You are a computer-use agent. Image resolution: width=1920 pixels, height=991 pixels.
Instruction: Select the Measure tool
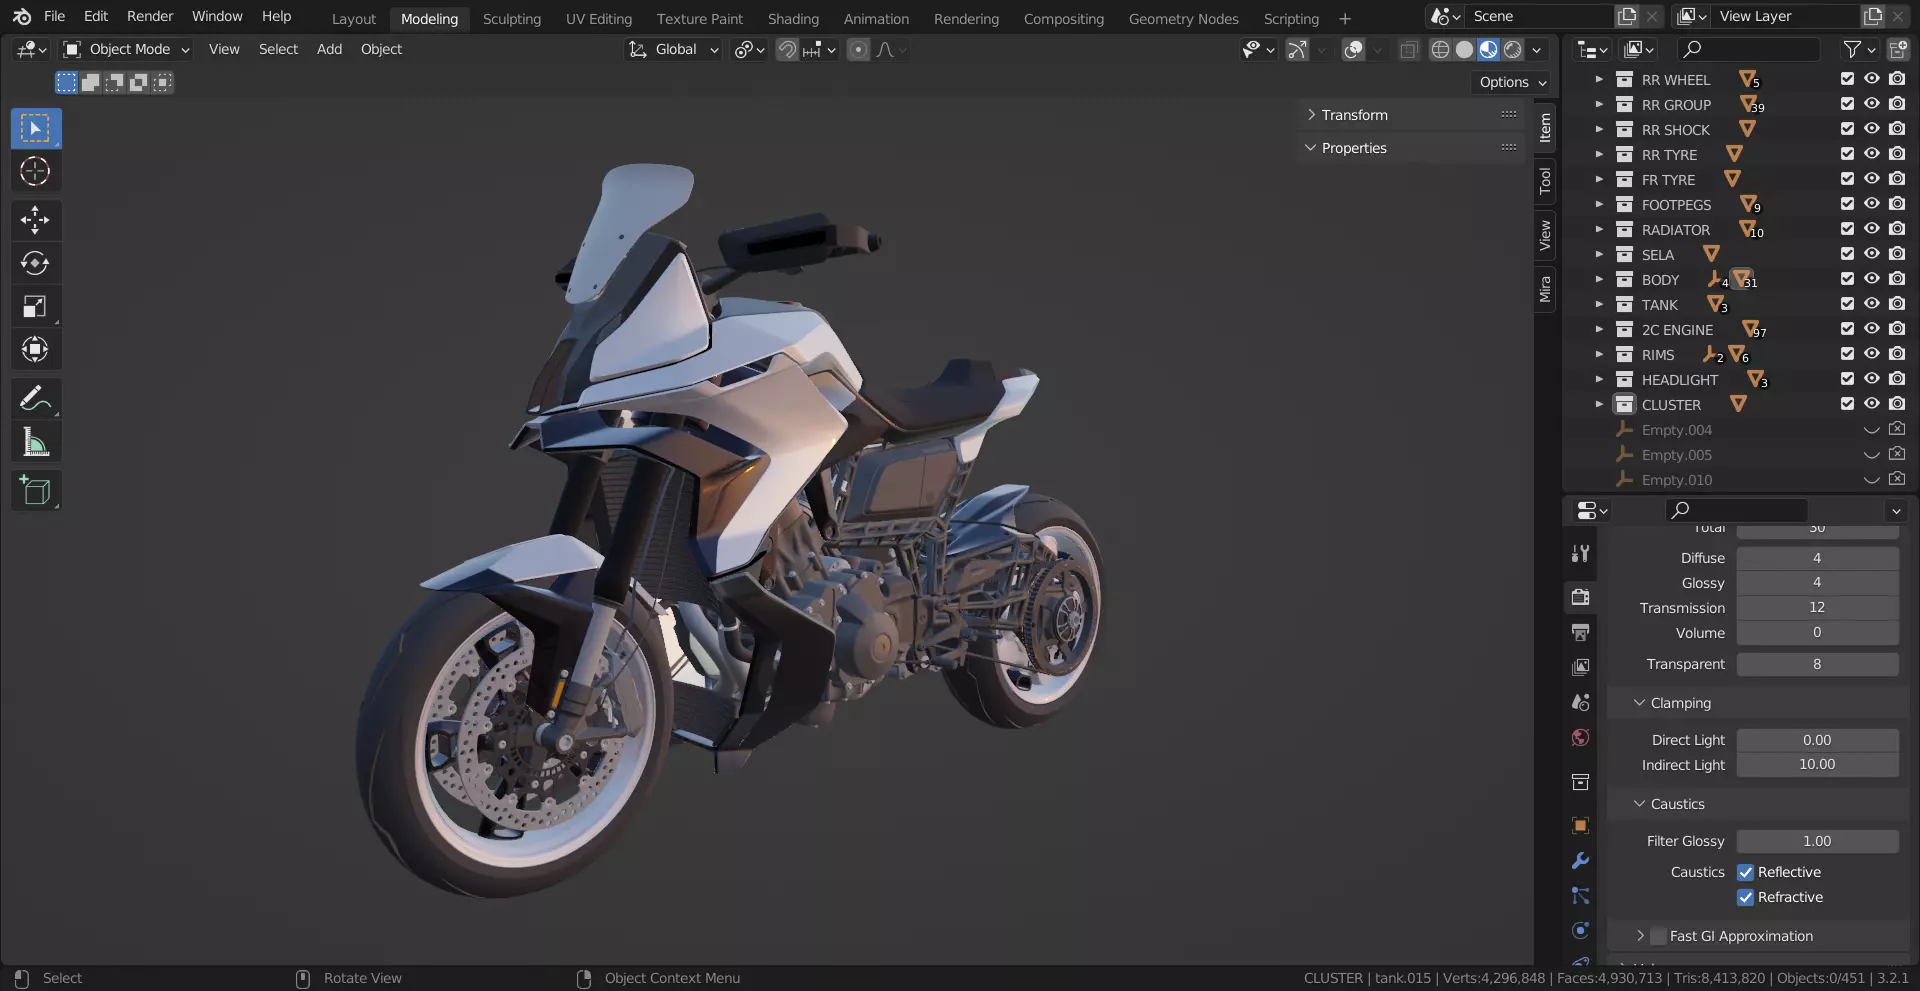pyautogui.click(x=36, y=441)
